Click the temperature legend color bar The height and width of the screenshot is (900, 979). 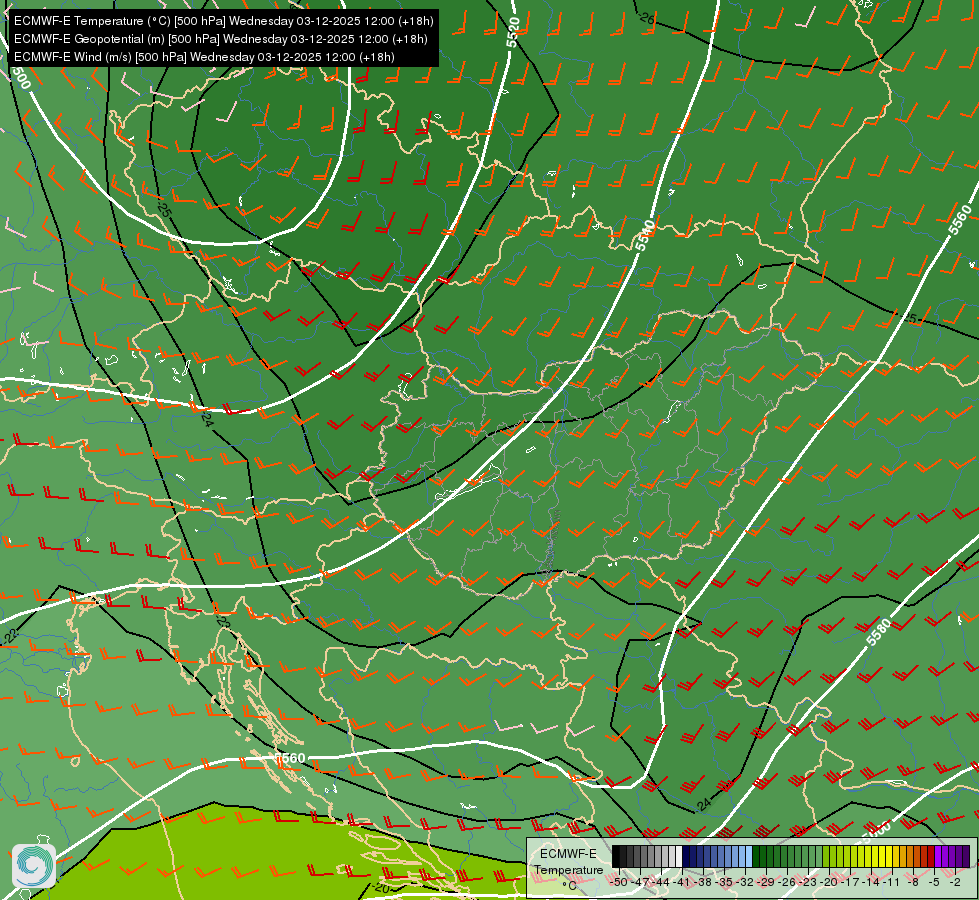(x=791, y=857)
